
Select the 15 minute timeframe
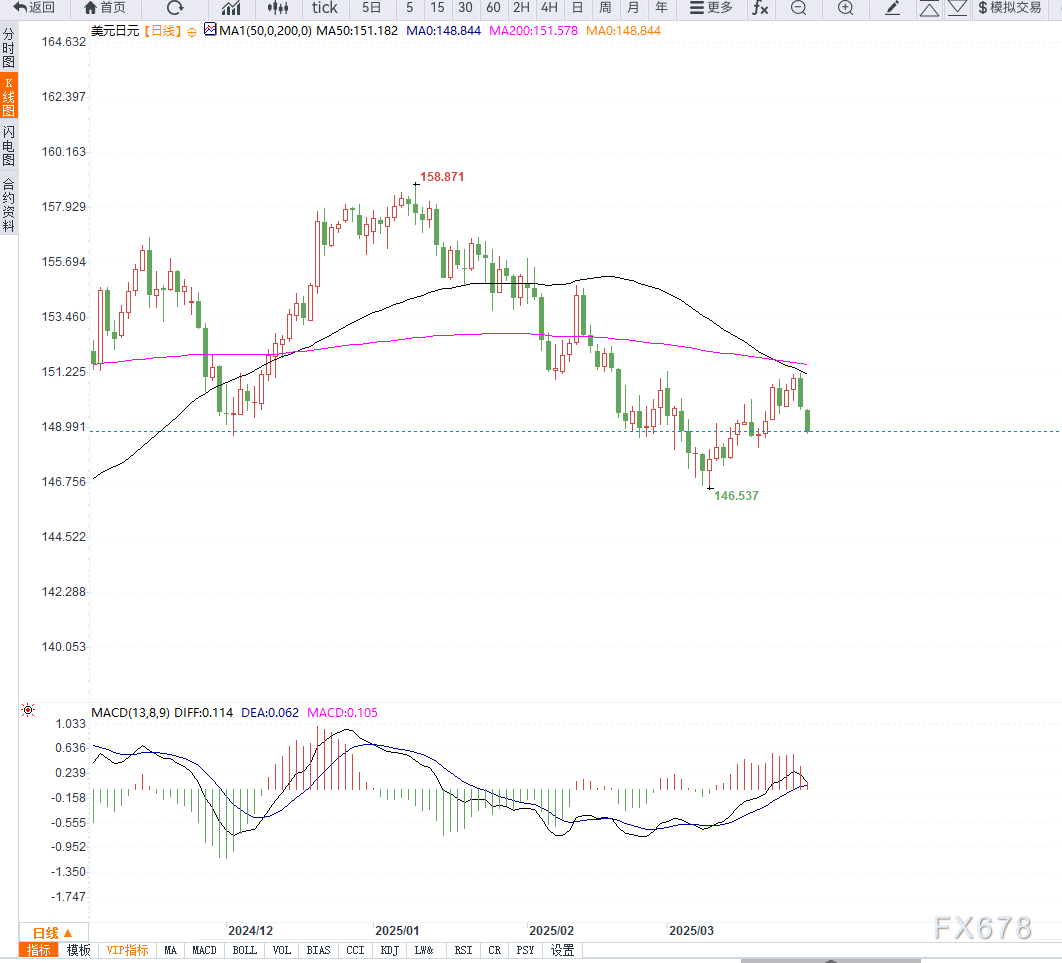[438, 8]
